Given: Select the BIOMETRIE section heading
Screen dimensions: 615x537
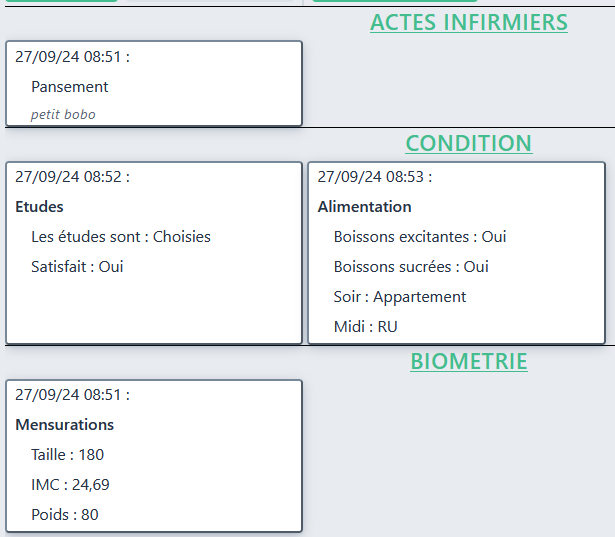Looking at the screenshot, I should coord(468,361).
